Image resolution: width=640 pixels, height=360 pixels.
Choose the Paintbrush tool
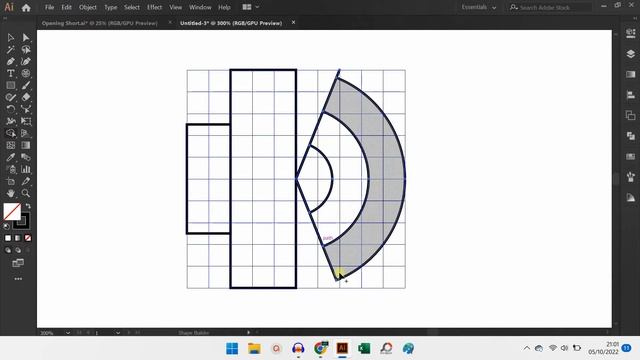(x=26, y=85)
